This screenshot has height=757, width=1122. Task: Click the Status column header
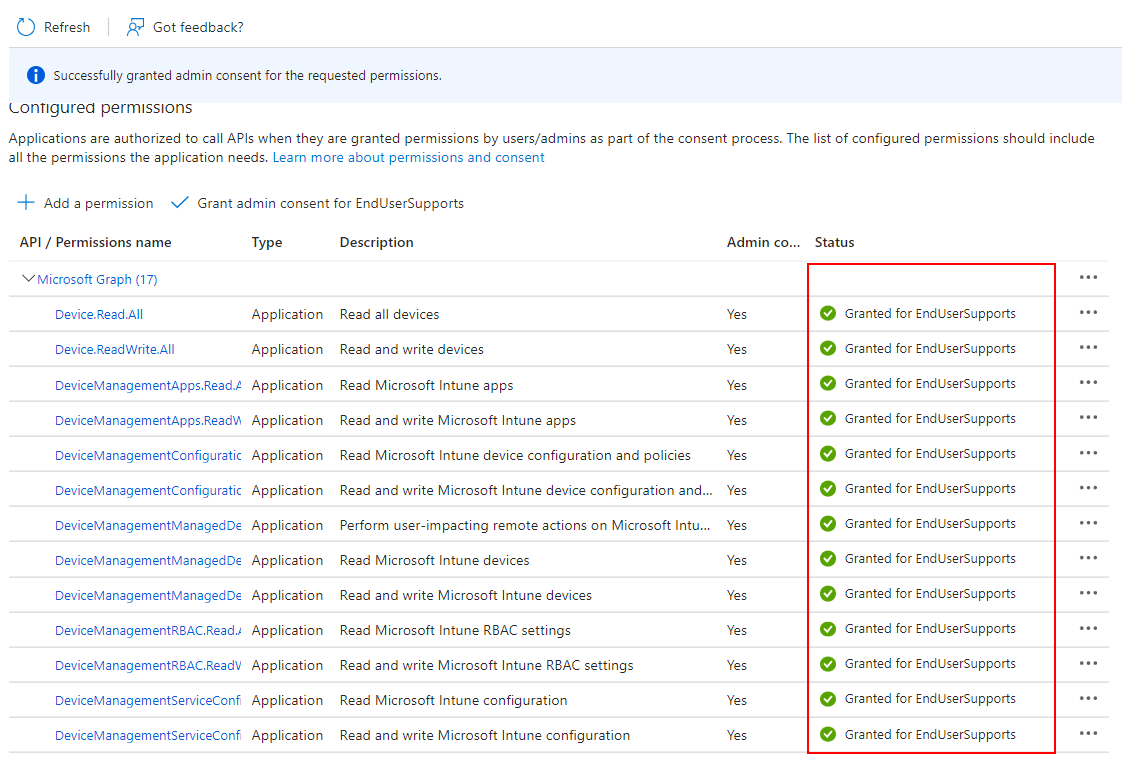[x=834, y=243]
